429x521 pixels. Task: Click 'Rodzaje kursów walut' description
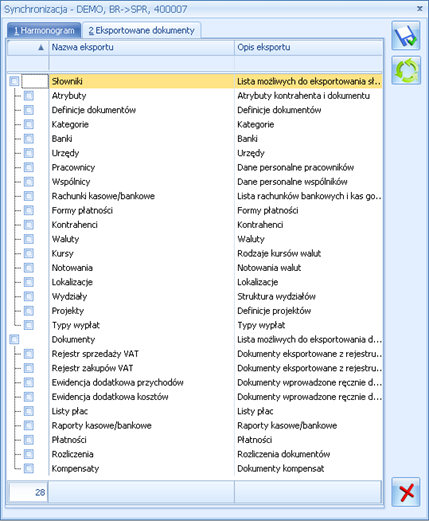279,253
